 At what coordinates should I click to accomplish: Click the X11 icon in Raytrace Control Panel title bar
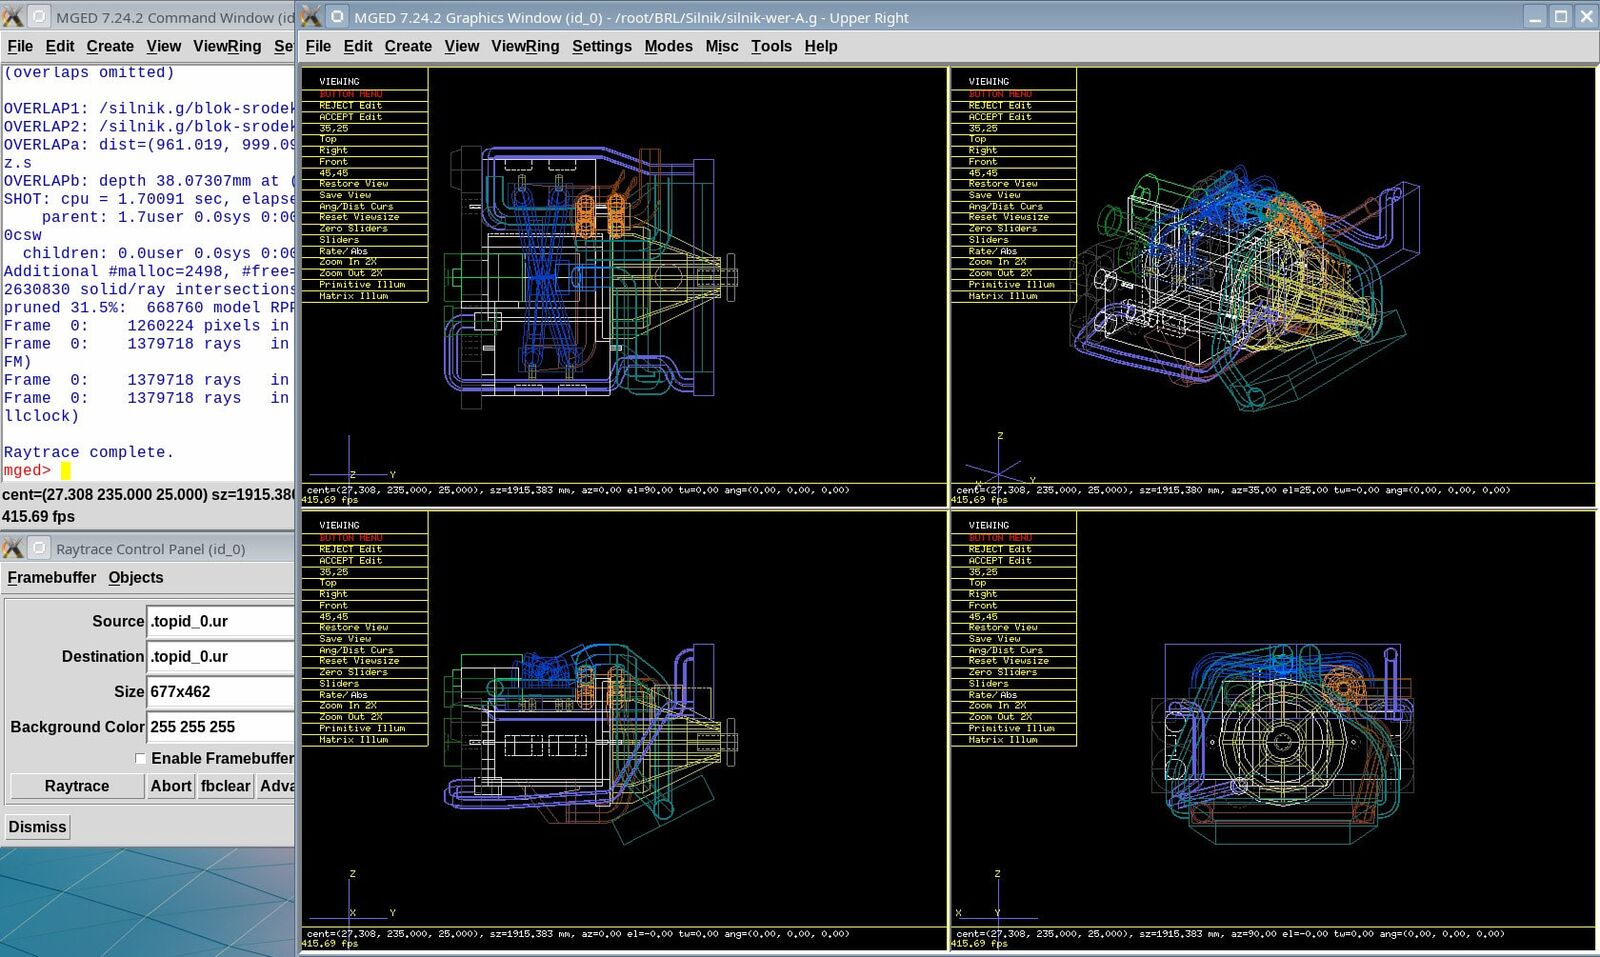click(12, 548)
